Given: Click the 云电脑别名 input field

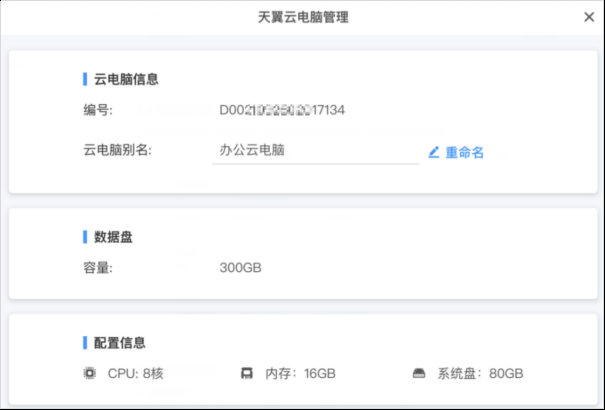Looking at the screenshot, I should tap(316, 150).
